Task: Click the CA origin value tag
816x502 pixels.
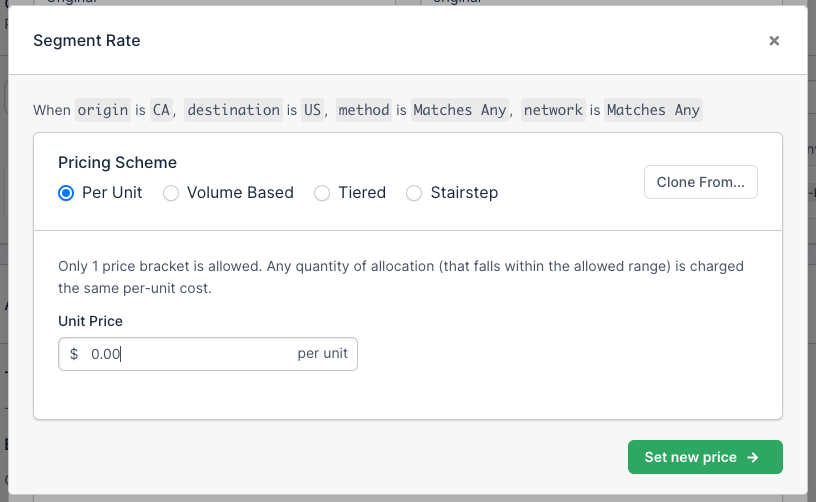Action: [161, 110]
